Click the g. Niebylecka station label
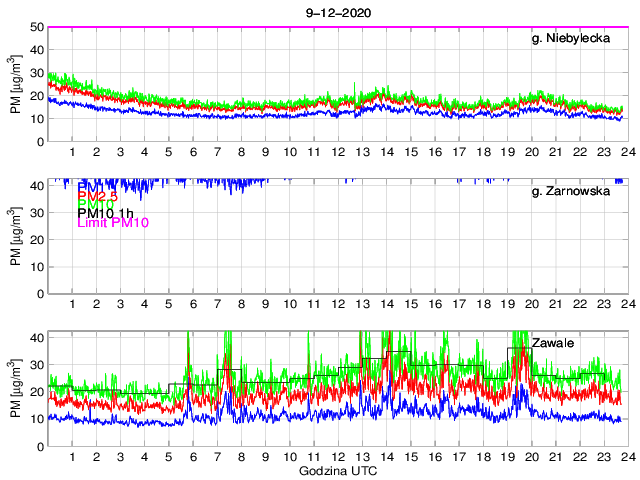 coord(576,39)
